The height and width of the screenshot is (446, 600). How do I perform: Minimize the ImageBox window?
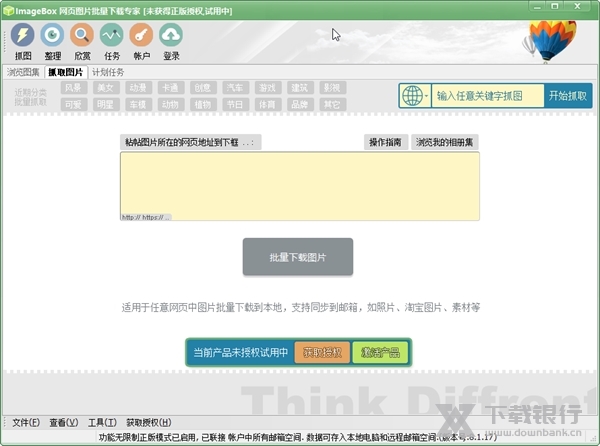(x=538, y=7)
